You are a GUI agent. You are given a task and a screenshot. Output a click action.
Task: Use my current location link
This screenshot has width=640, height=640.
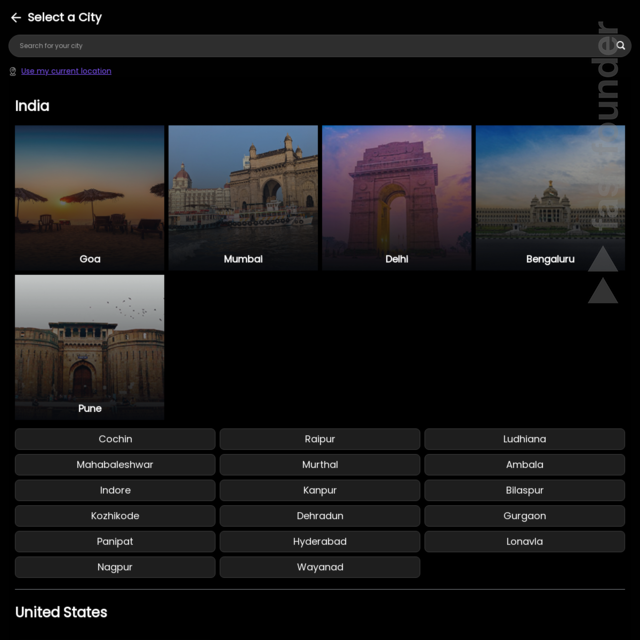(66, 71)
